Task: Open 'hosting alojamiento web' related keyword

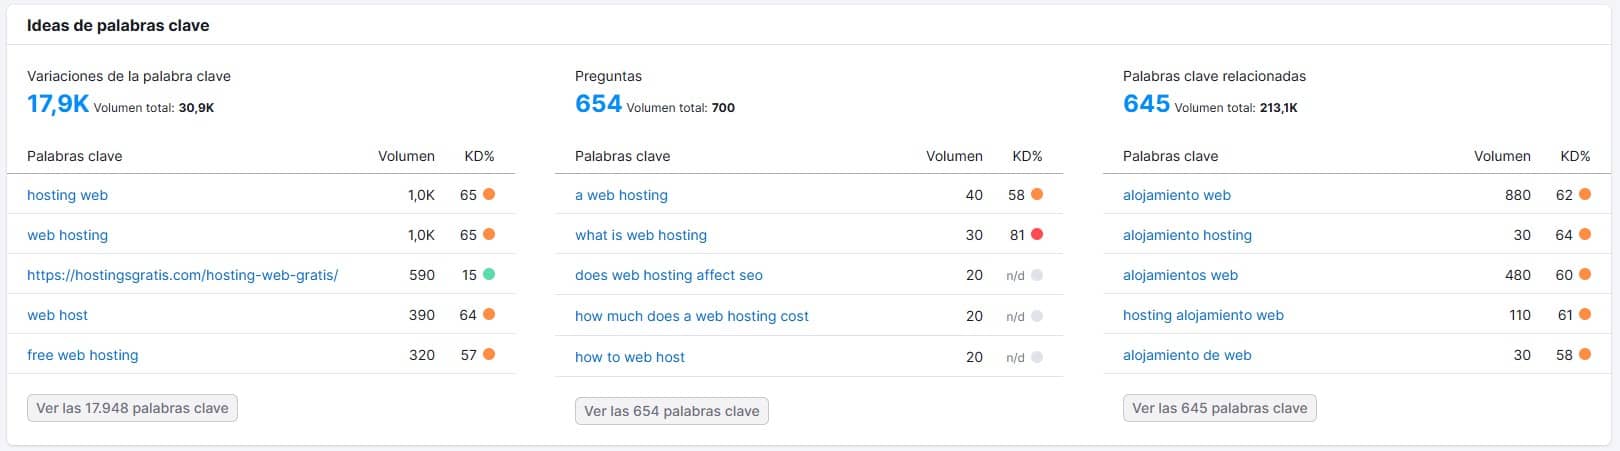Action: tap(1203, 315)
